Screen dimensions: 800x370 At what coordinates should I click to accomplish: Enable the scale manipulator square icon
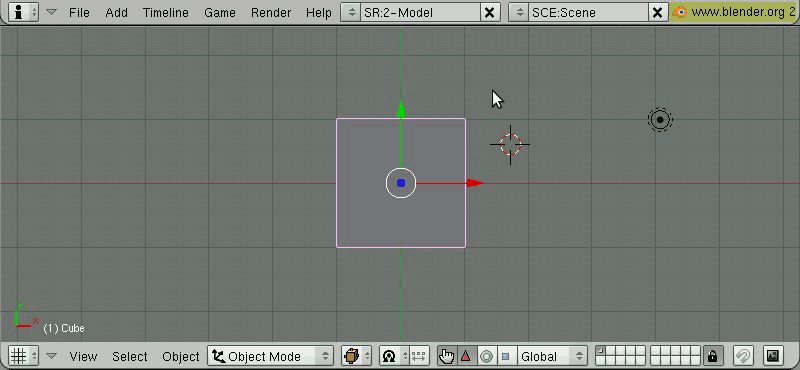click(506, 356)
